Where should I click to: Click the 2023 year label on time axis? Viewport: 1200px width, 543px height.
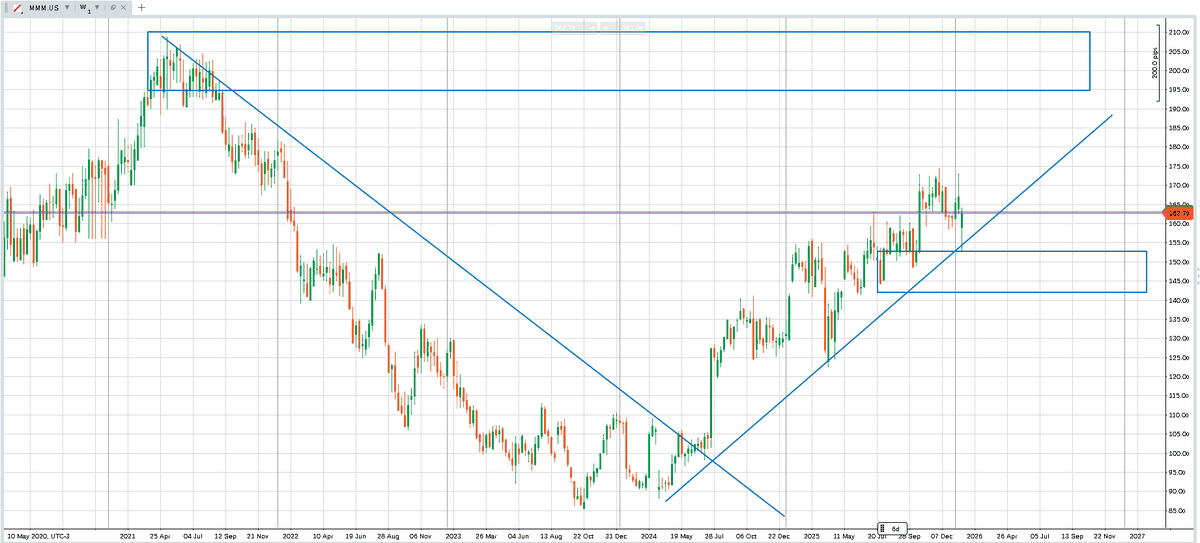point(452,536)
